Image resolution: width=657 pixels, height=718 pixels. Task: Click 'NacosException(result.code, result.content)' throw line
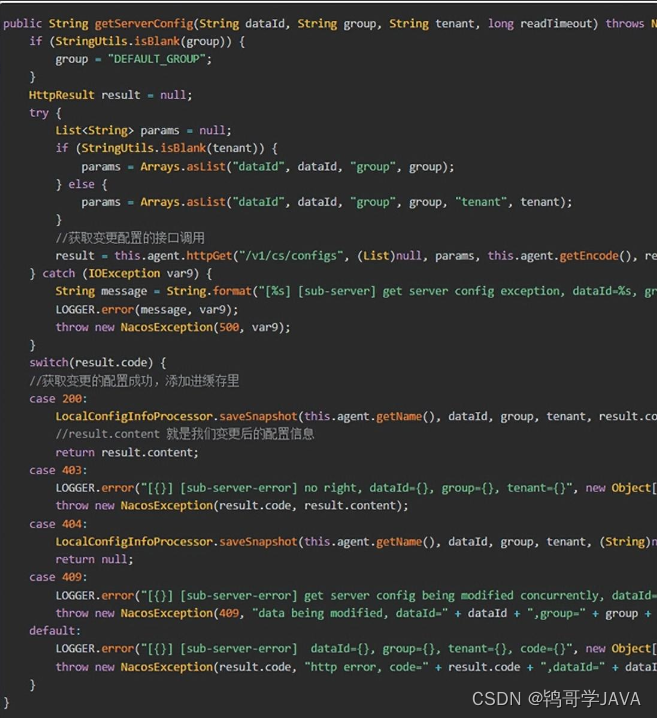point(264,506)
